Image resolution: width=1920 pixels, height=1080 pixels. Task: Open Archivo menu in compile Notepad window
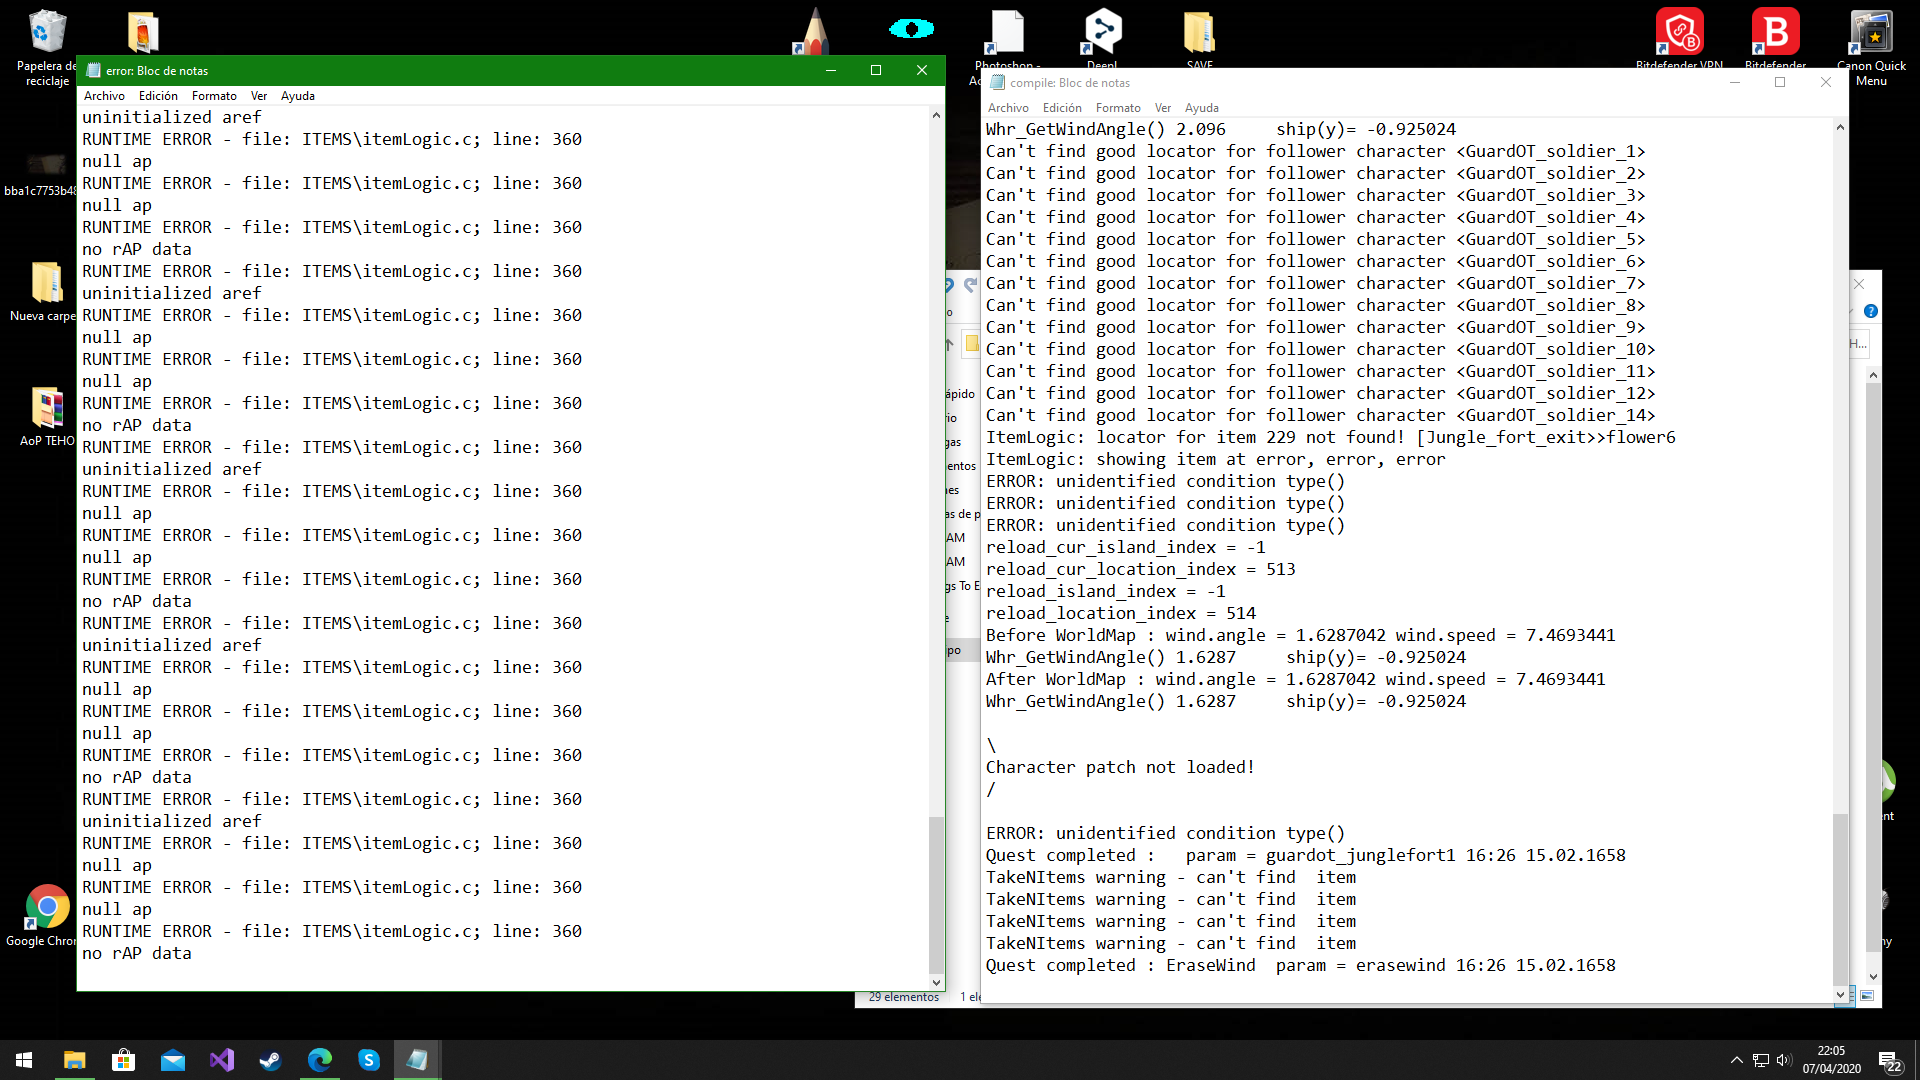[1008, 108]
